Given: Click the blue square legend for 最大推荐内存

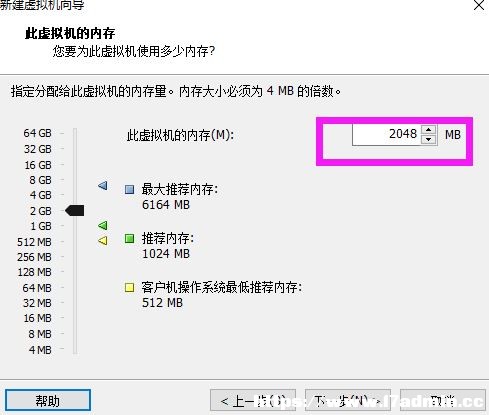Looking at the screenshot, I should pyautogui.click(x=129, y=190).
